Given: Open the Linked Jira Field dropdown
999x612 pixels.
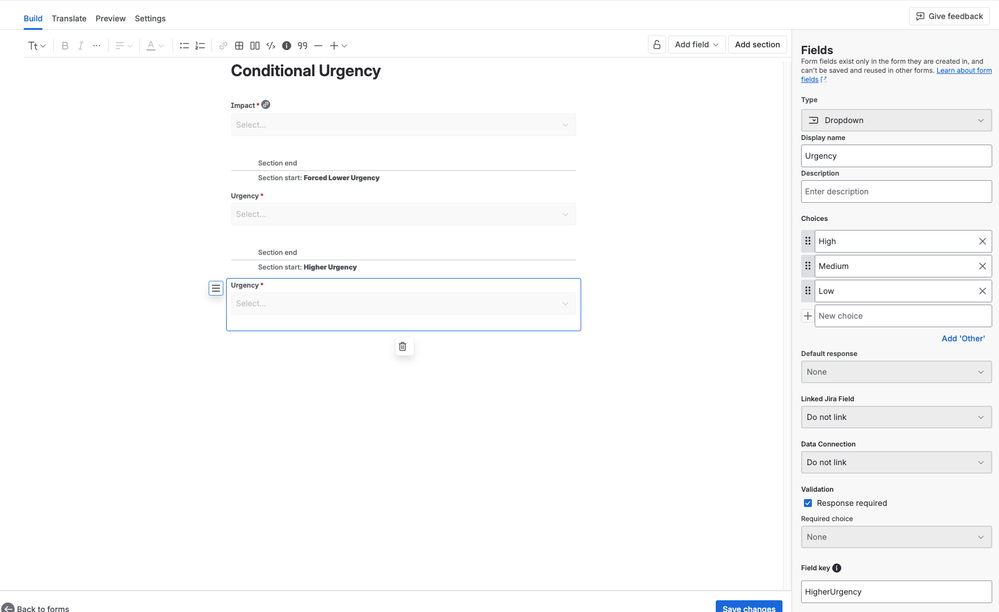Looking at the screenshot, I should coord(896,417).
